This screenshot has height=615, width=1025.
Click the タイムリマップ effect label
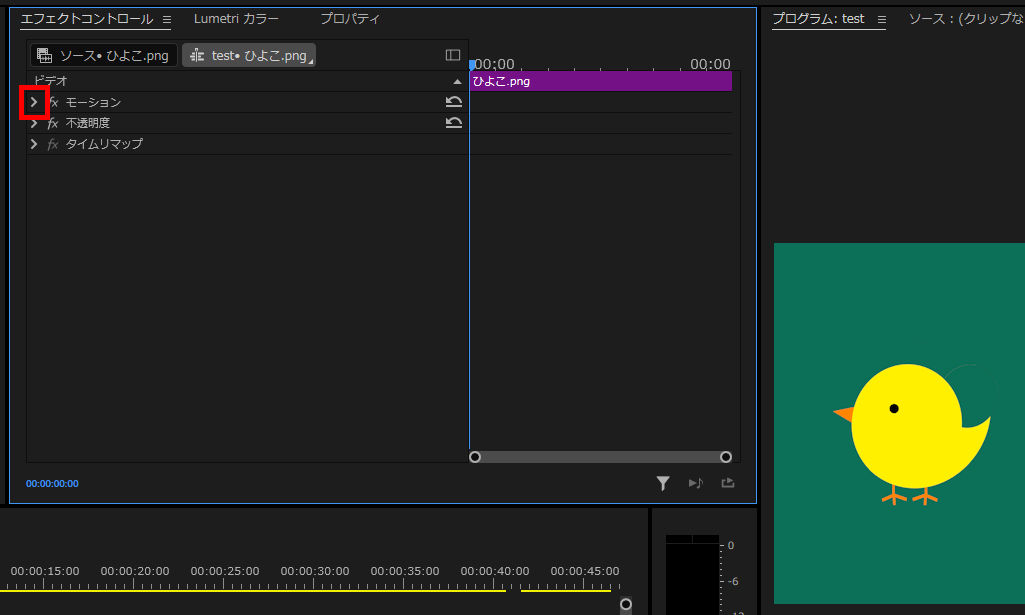click(104, 144)
